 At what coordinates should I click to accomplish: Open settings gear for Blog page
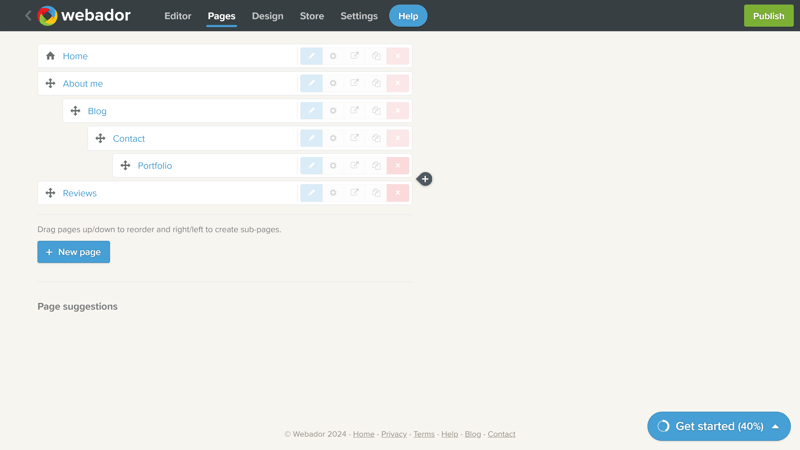333,111
